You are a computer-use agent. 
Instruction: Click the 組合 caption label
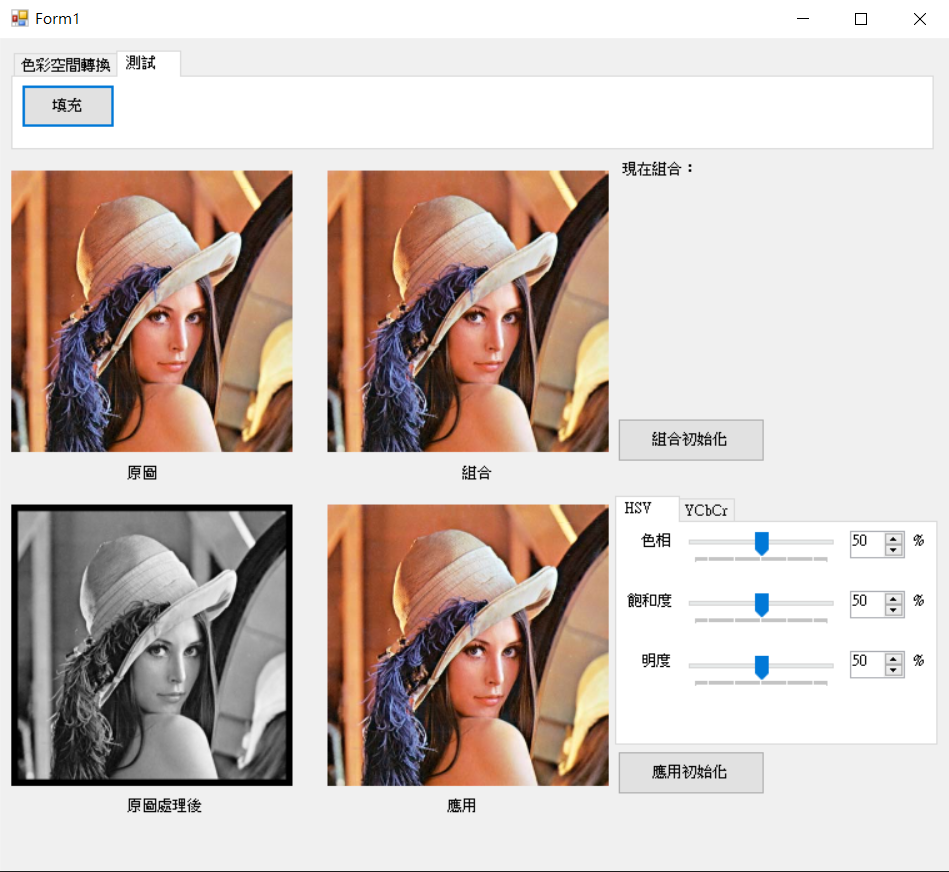point(476,473)
